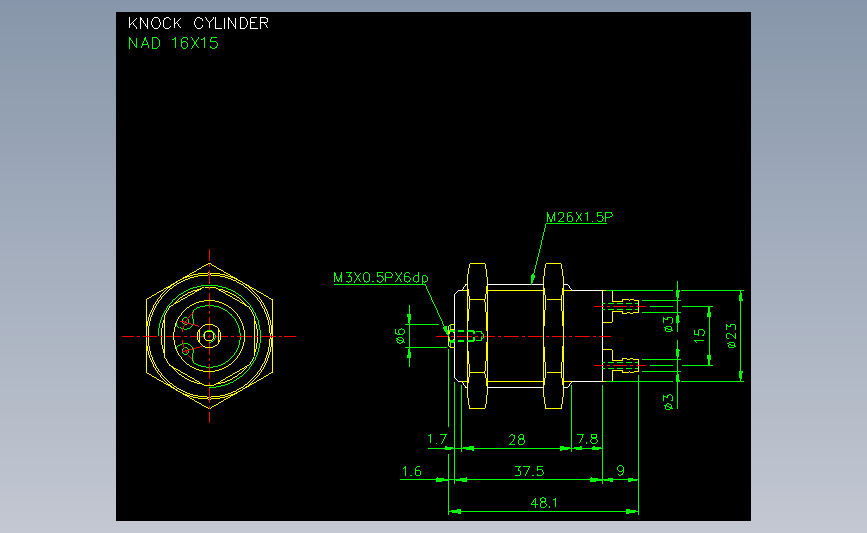The width and height of the screenshot is (867, 533).
Task: Select the upper ø3 port dimension
Action: coord(668,324)
